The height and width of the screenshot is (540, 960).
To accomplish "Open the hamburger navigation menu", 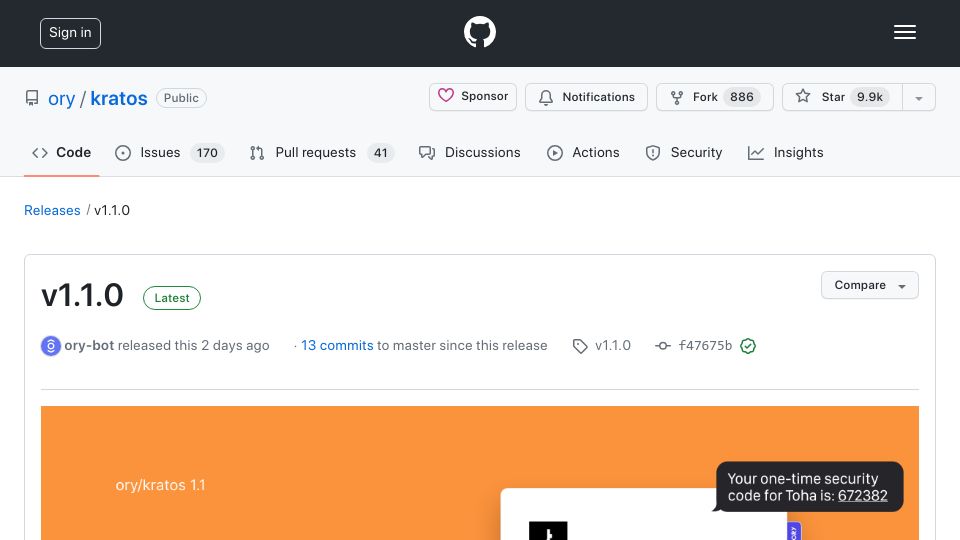I will click(904, 32).
